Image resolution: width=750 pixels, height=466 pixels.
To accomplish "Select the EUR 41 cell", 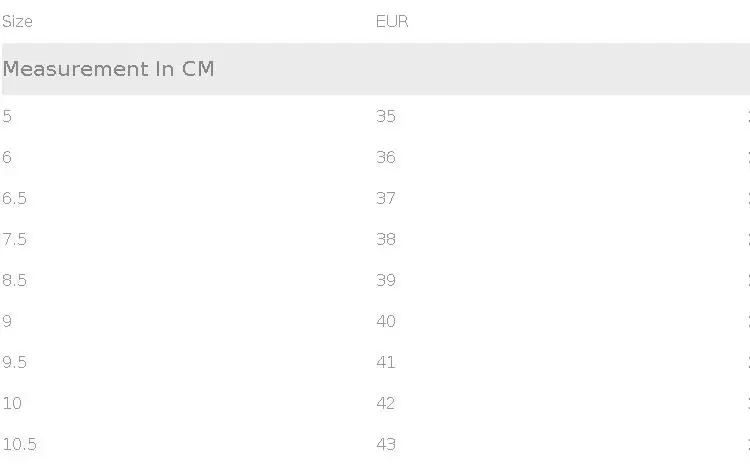I will pyautogui.click(x=386, y=362).
